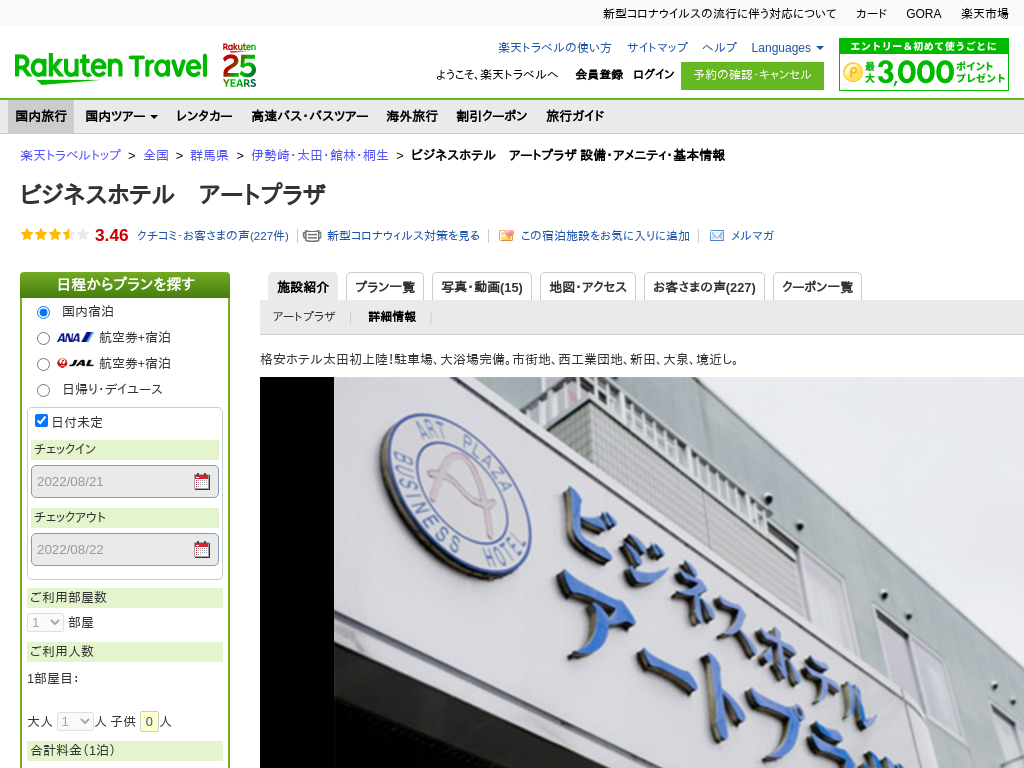Click the mask icon for コロナウィルス対策
The image size is (1024, 768).
pos(312,236)
